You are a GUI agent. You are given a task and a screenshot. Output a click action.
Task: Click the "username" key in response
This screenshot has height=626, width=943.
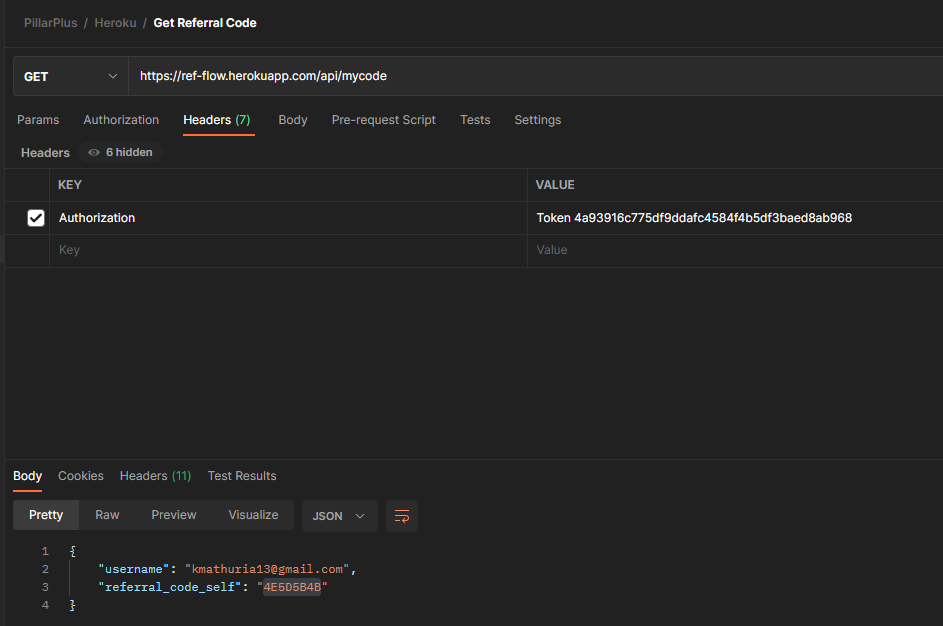click(x=134, y=569)
